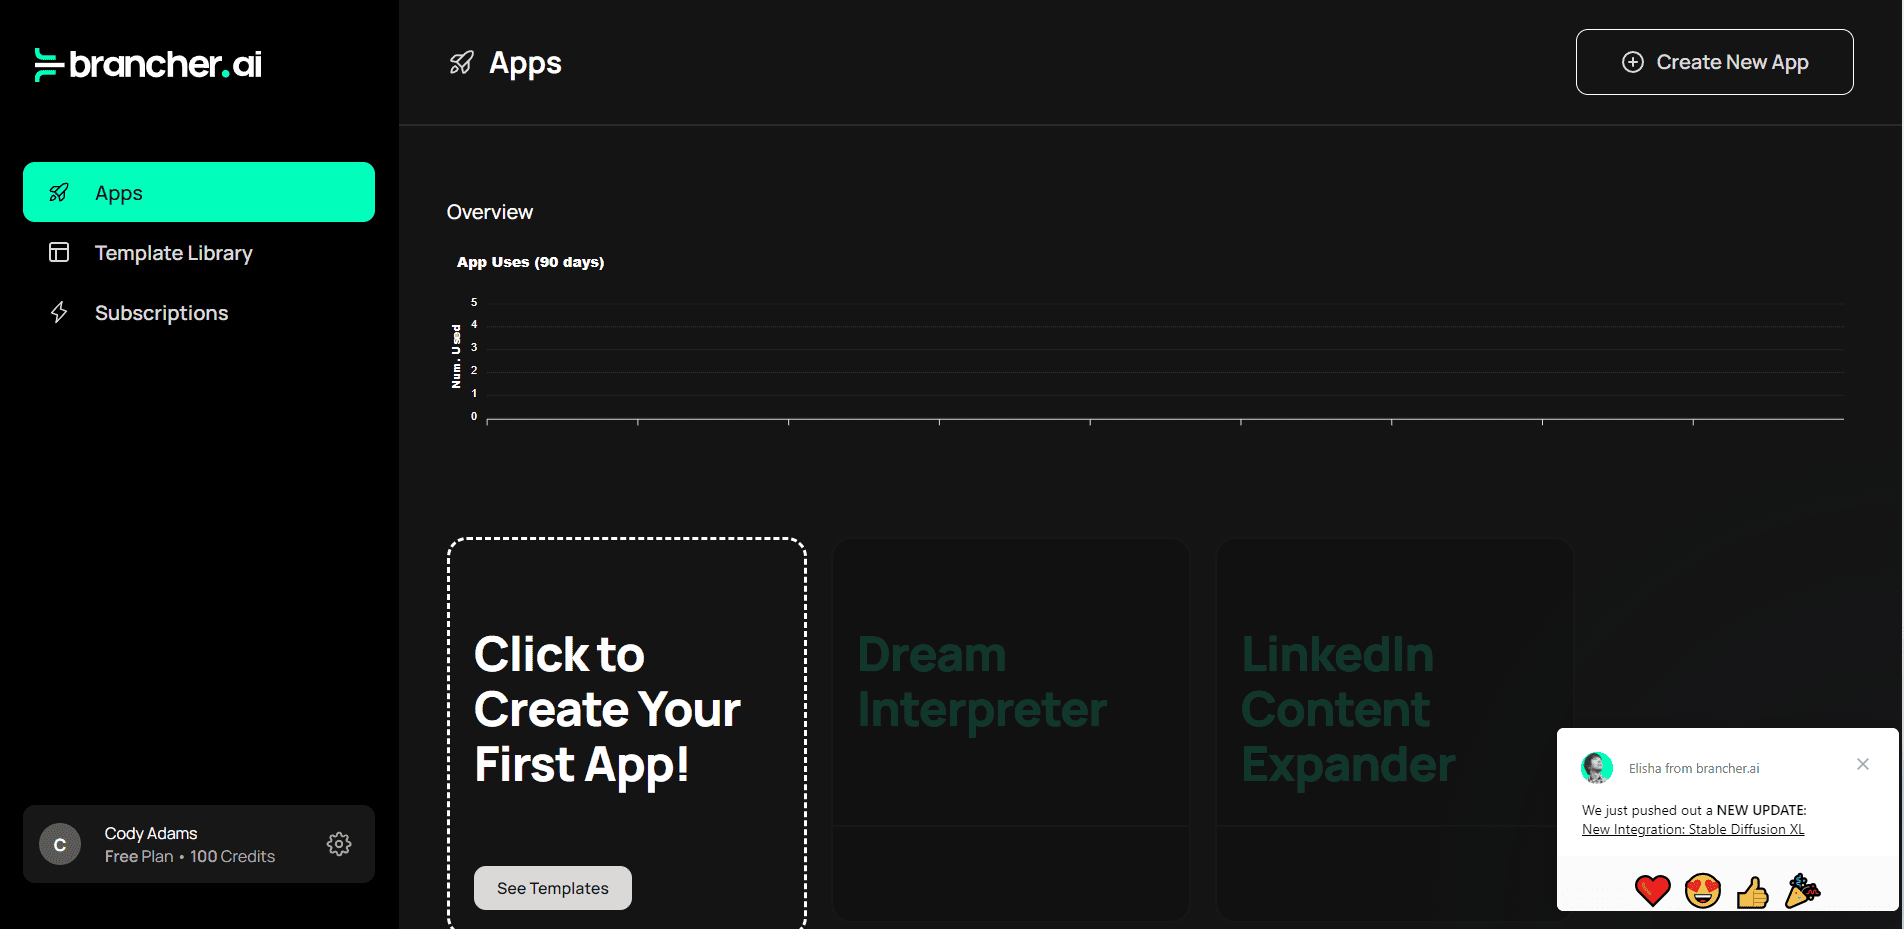This screenshot has height=929, width=1904.
Task: Click the Template Library layout icon
Action: pyautogui.click(x=59, y=252)
